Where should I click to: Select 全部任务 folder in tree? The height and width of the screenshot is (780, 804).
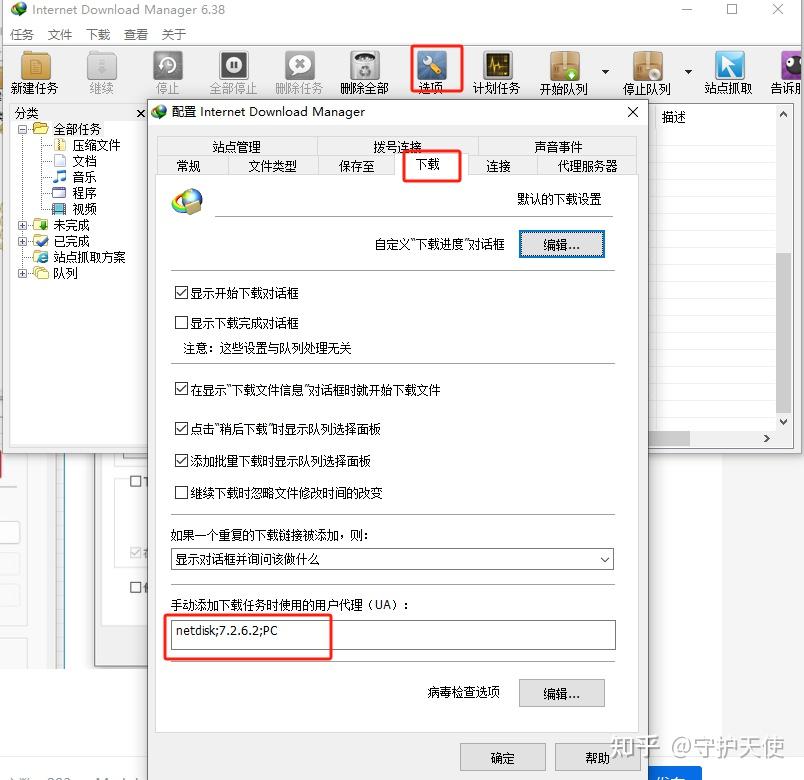tap(77, 129)
